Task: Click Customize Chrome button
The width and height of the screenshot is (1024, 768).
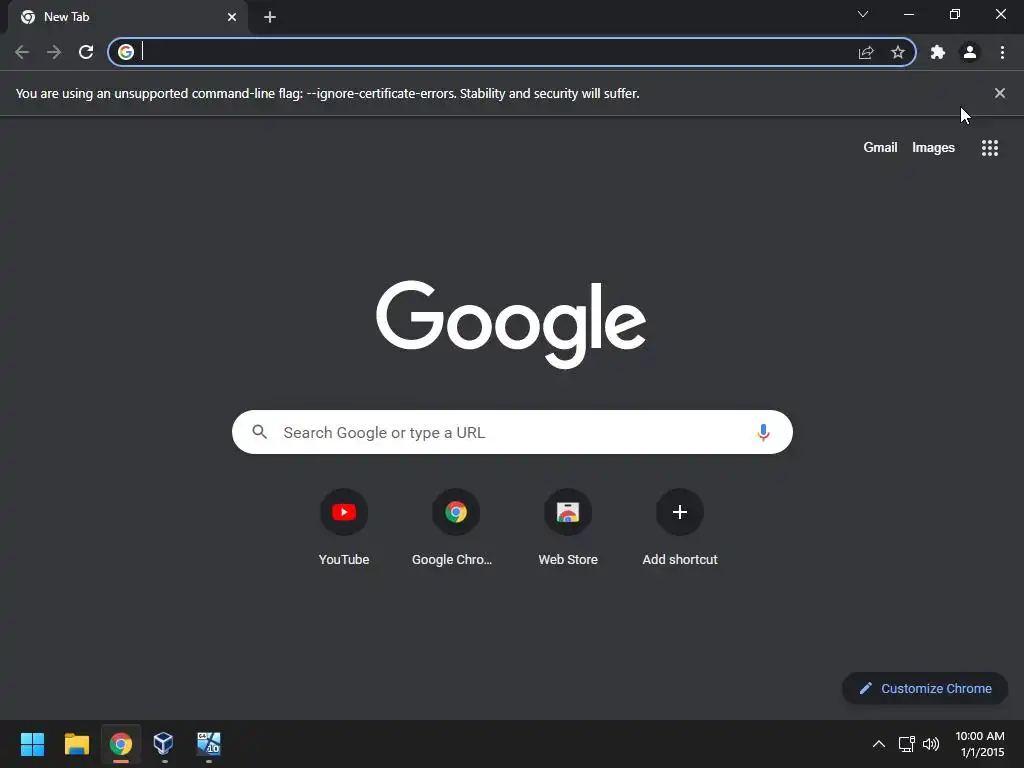Action: click(x=925, y=688)
